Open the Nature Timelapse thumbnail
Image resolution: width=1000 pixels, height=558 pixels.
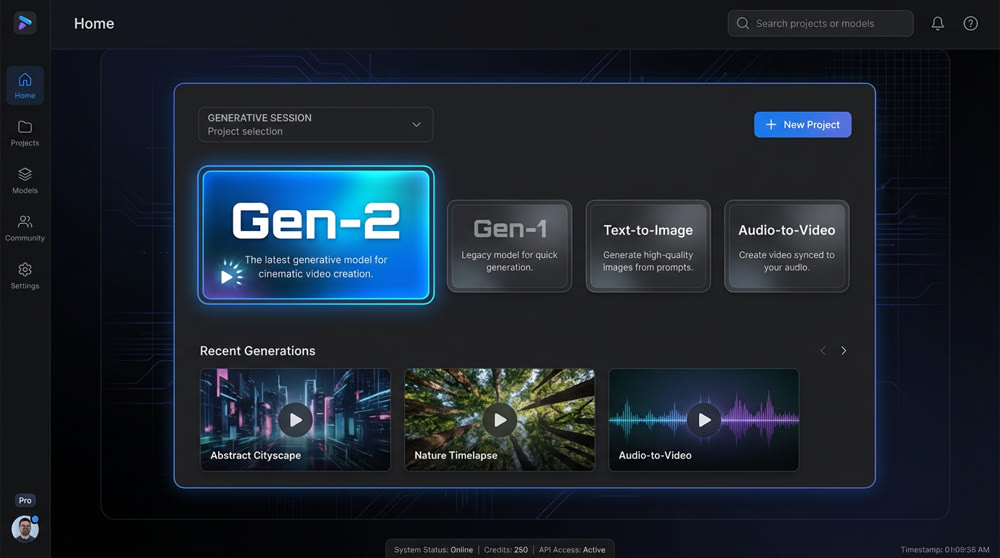tap(499, 420)
